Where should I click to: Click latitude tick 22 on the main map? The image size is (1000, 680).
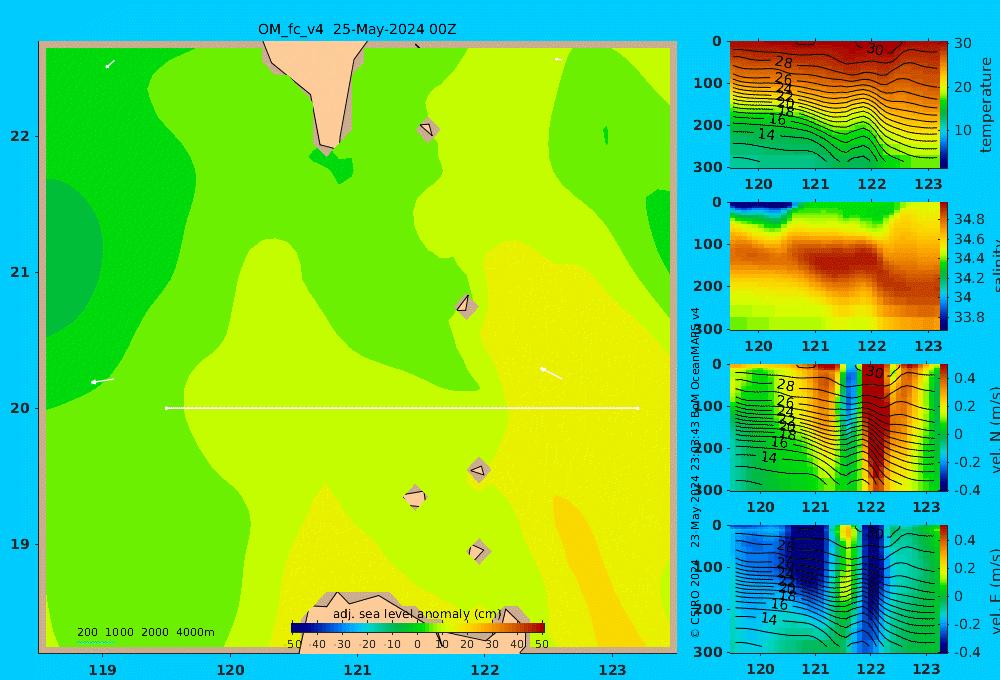(20, 136)
